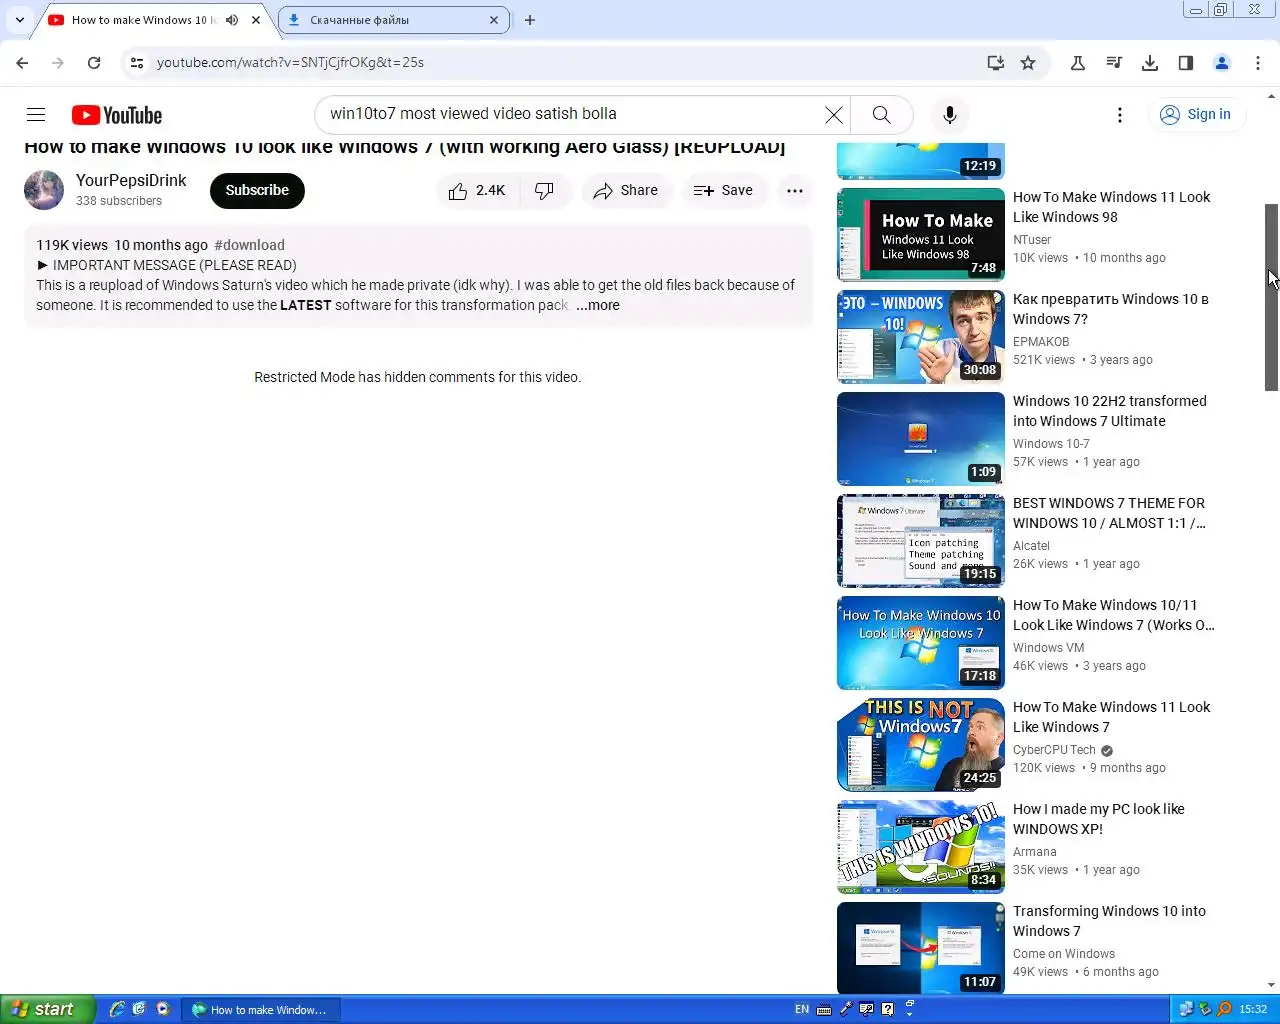1280x1024 pixels.
Task: Open media controls icon in toolbar
Action: pyautogui.click(x=1114, y=62)
